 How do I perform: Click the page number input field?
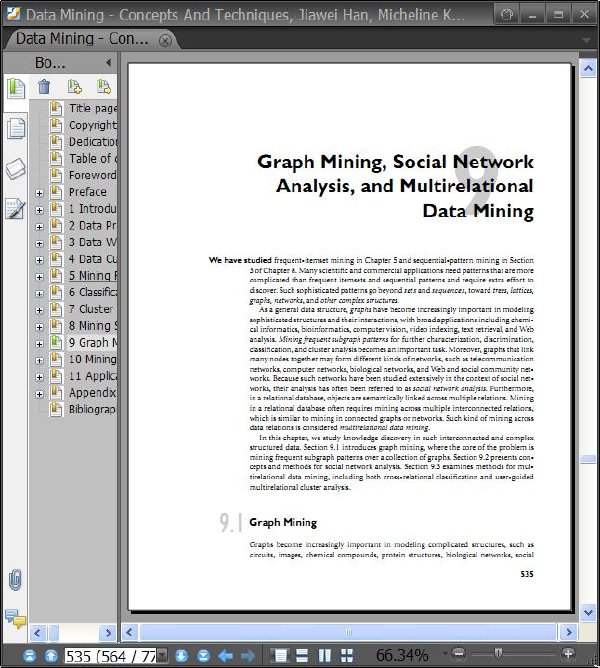pyautogui.click(x=110, y=656)
